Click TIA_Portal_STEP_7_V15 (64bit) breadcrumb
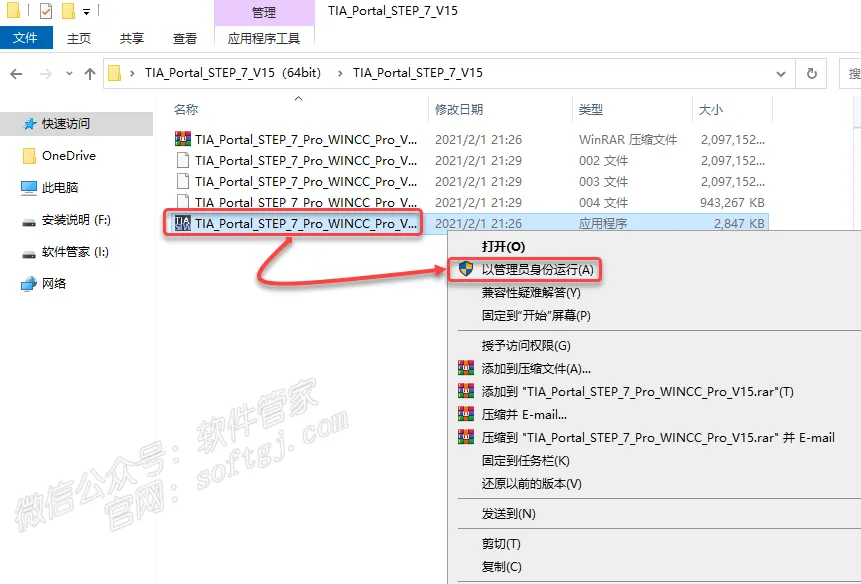This screenshot has width=861, height=584. click(x=233, y=73)
